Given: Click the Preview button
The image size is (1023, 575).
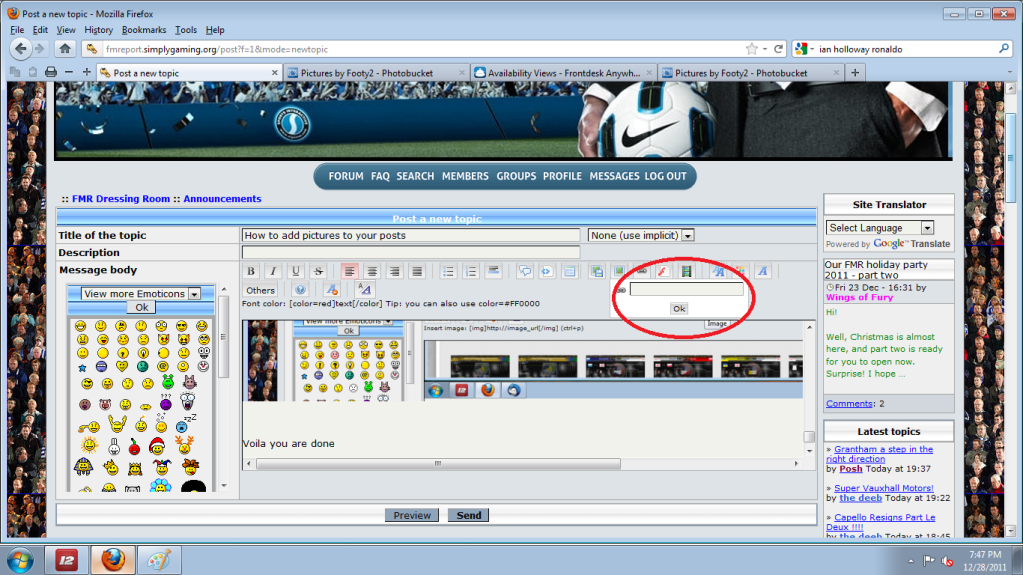Looking at the screenshot, I should pos(412,516).
